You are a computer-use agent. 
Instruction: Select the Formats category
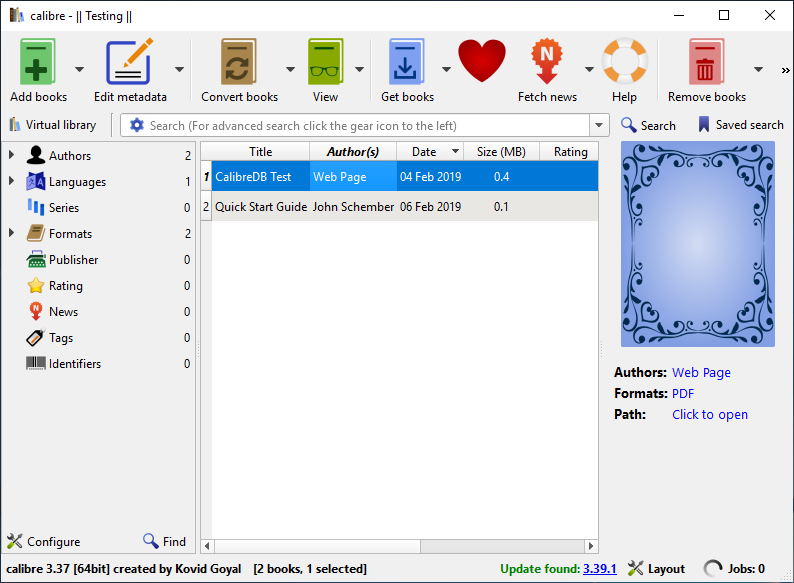point(70,234)
